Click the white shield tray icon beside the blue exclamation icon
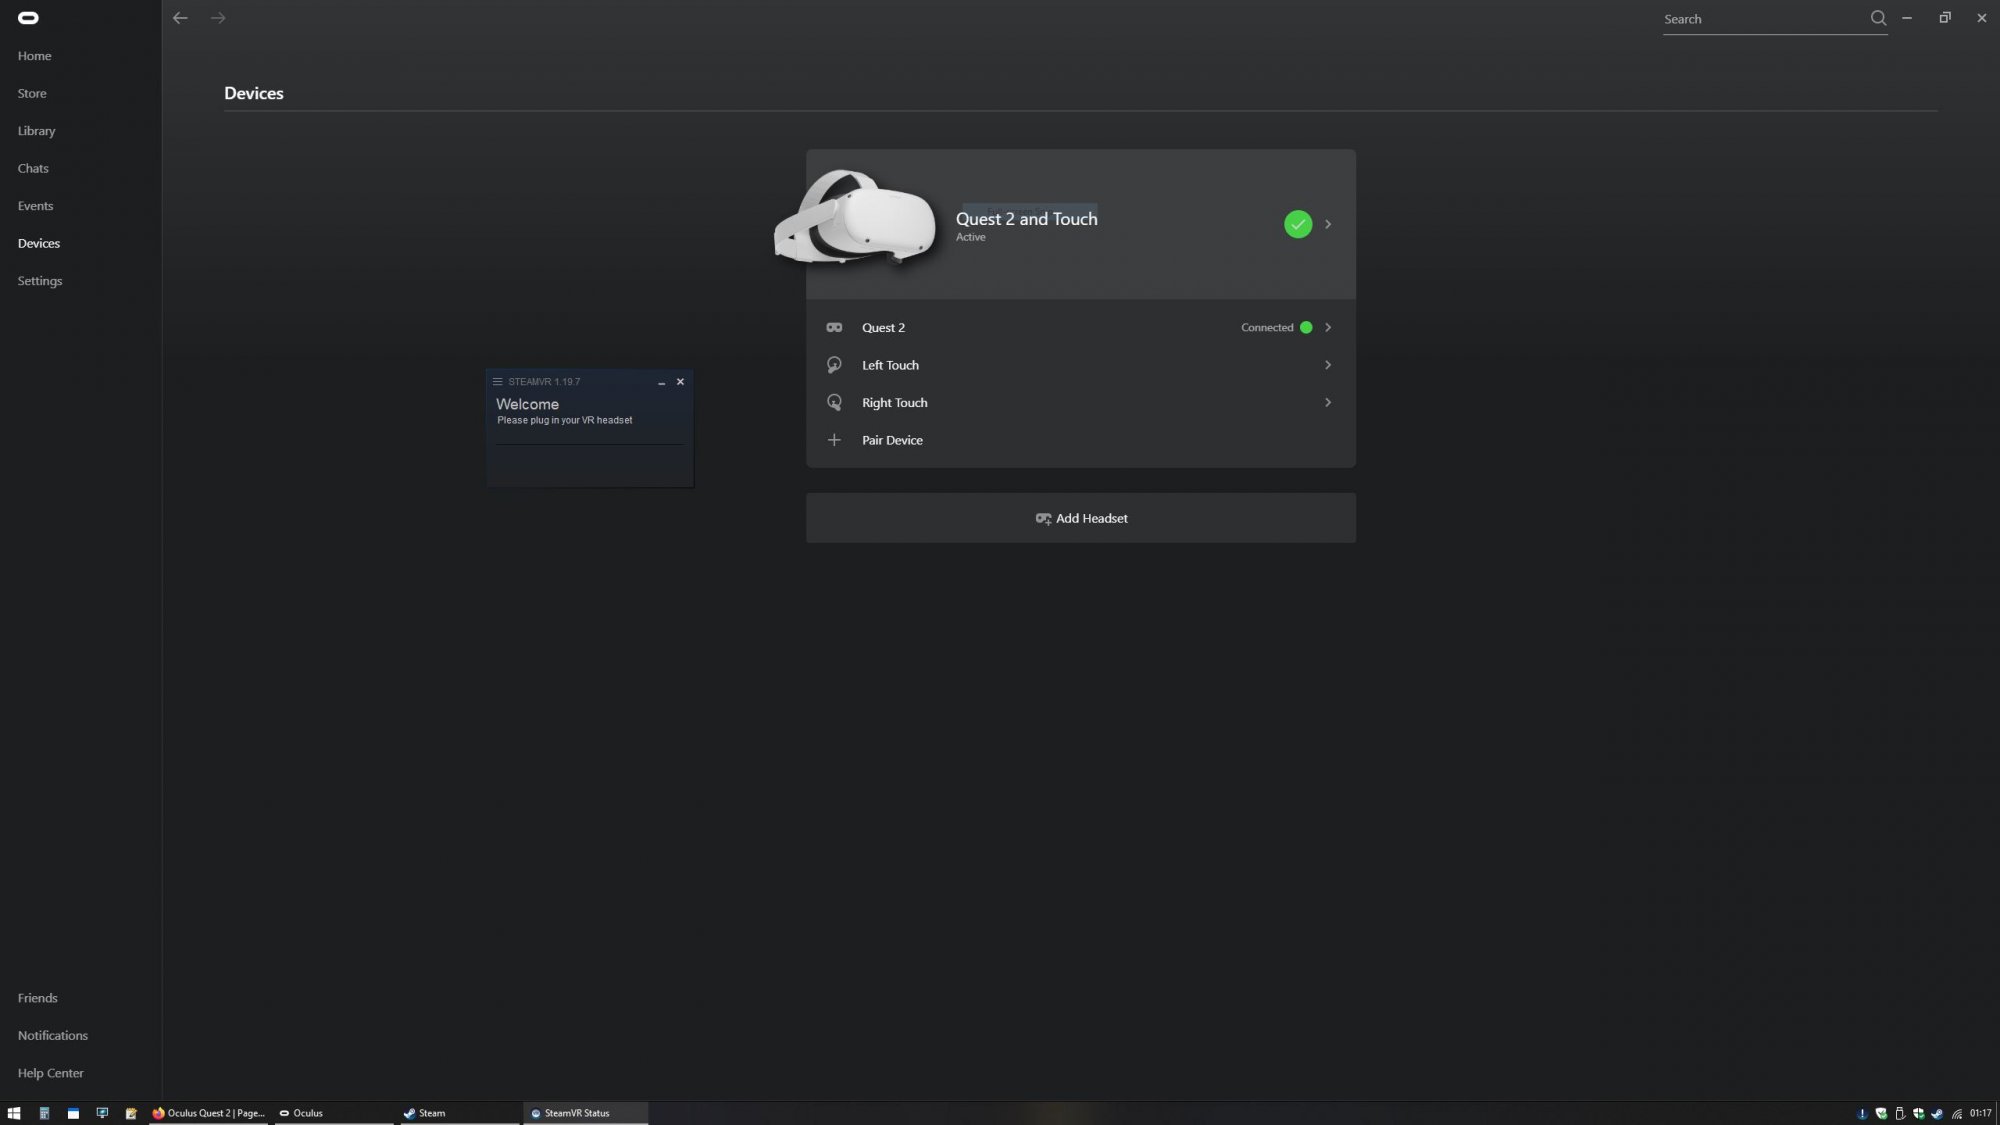2000x1125 pixels. click(1881, 1114)
